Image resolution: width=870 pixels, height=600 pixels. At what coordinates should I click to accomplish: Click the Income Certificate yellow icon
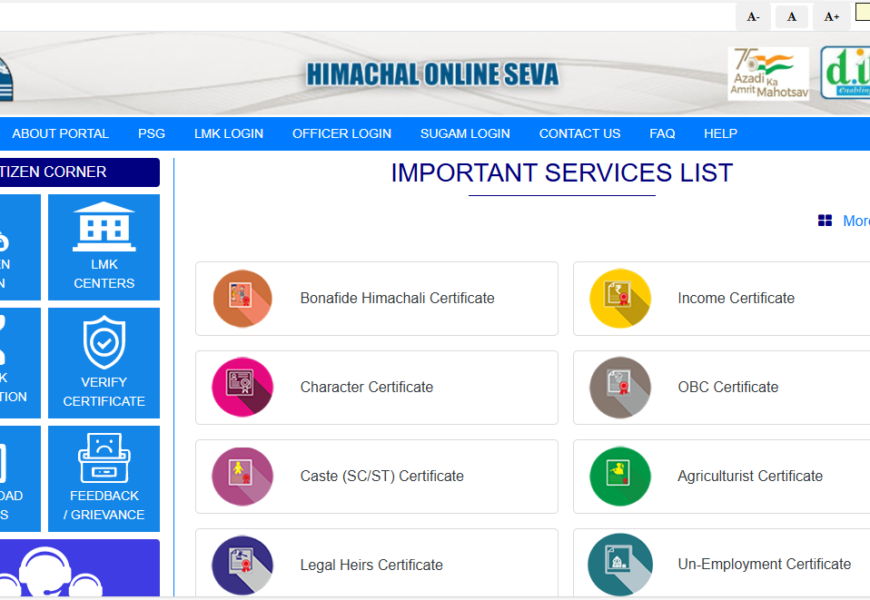pos(620,299)
